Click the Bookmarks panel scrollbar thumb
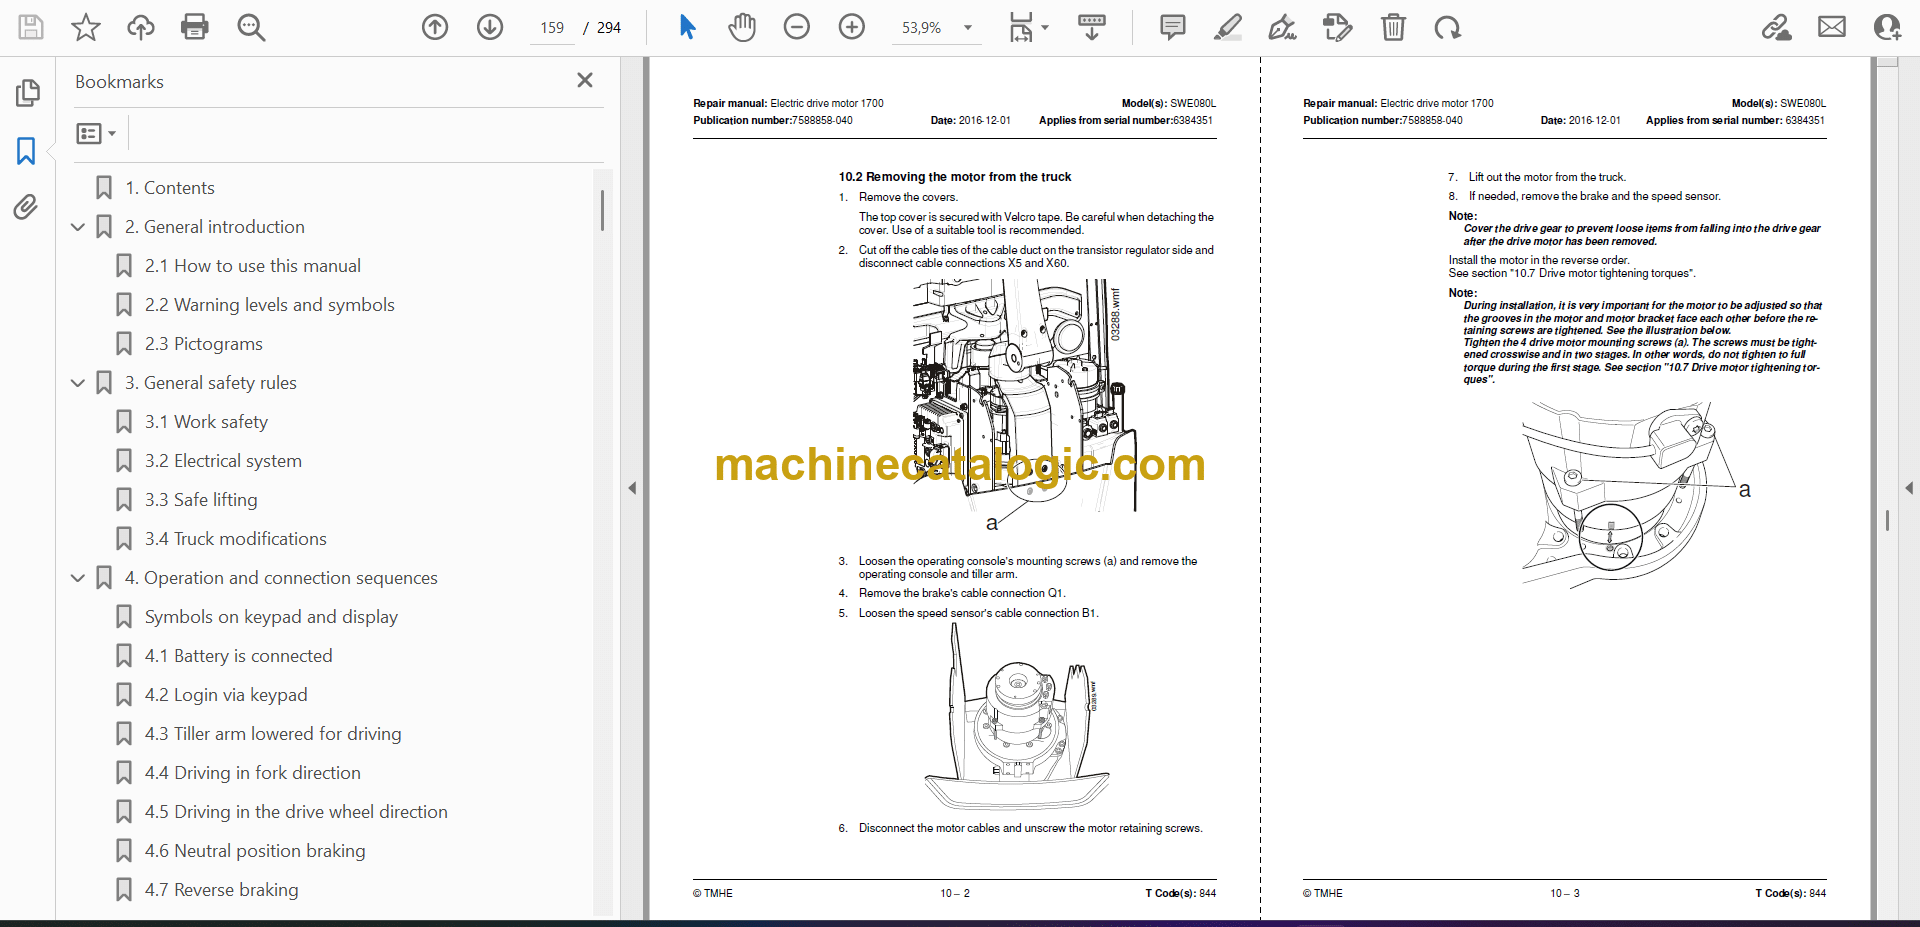1920x927 pixels. coord(602,210)
